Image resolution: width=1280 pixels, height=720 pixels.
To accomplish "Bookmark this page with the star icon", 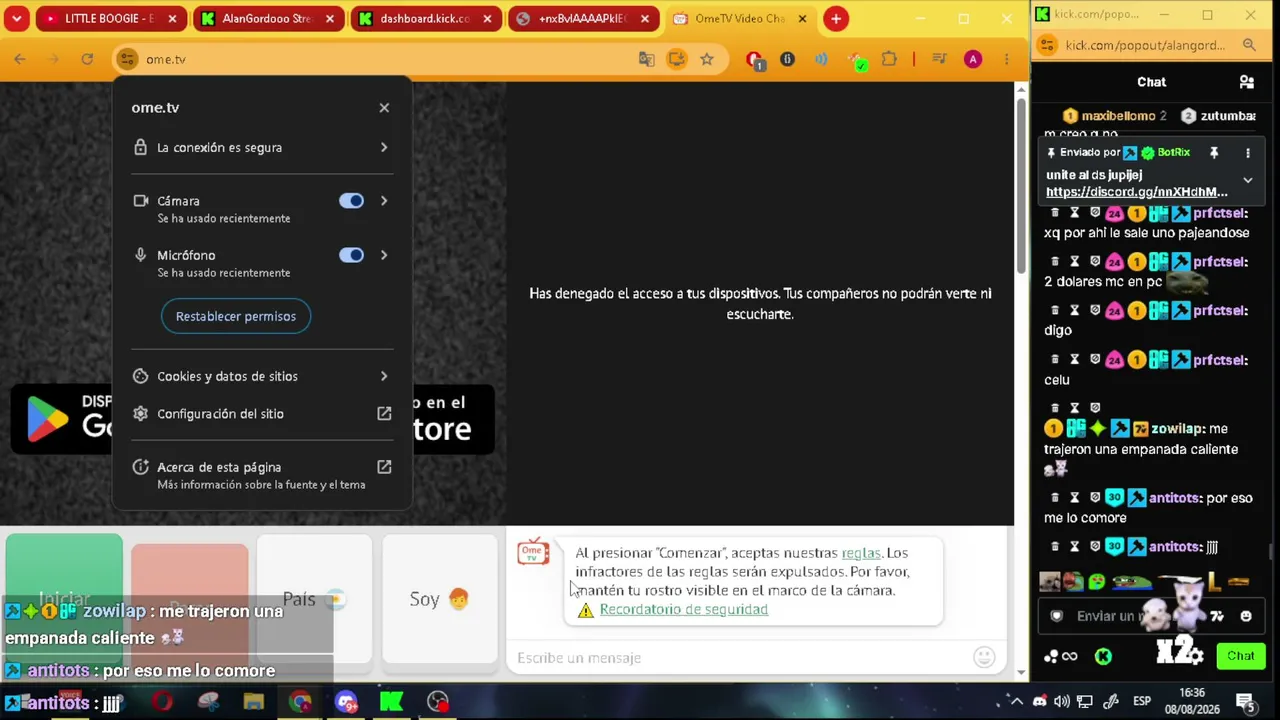I will 707,59.
